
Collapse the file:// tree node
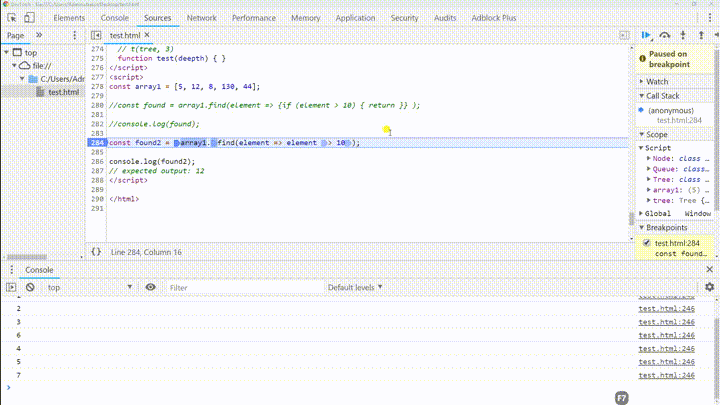14,66
